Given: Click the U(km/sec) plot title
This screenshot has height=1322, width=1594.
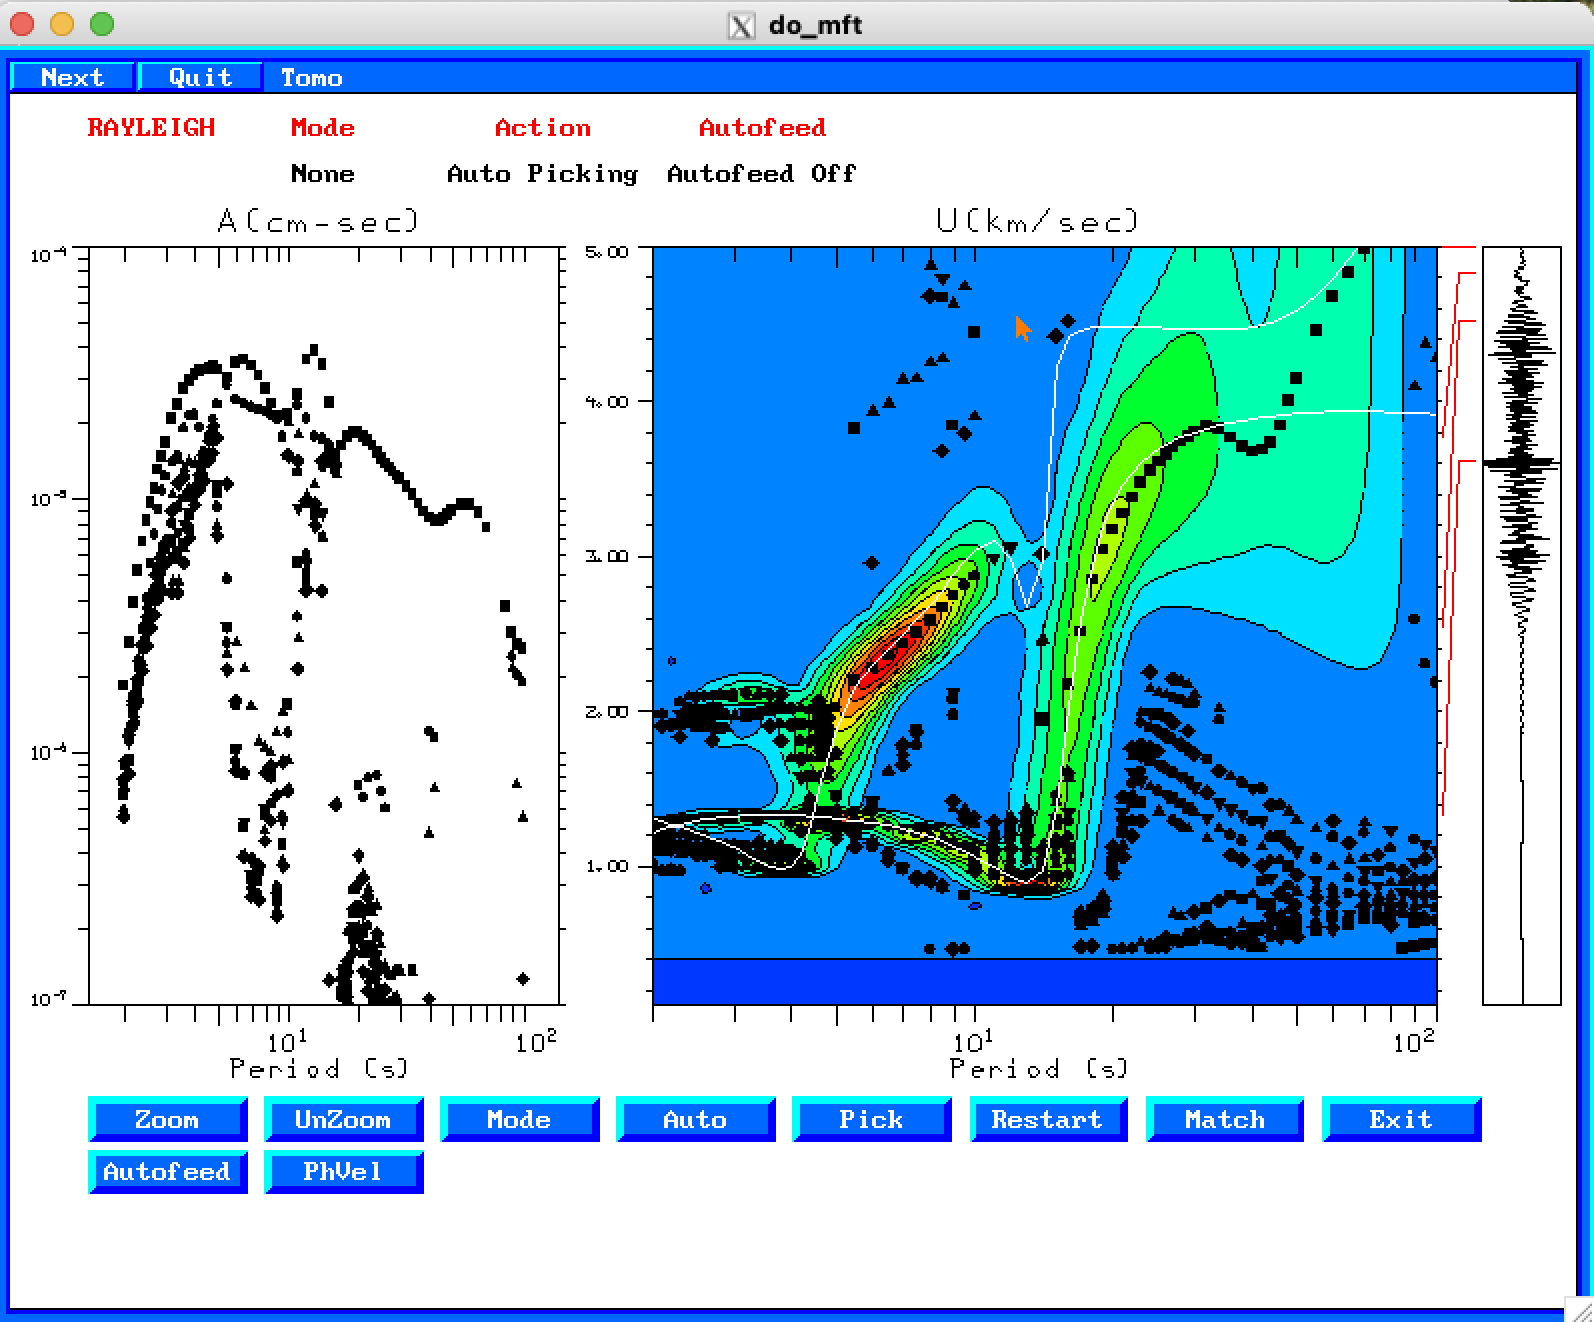Looking at the screenshot, I should coord(1038,220).
